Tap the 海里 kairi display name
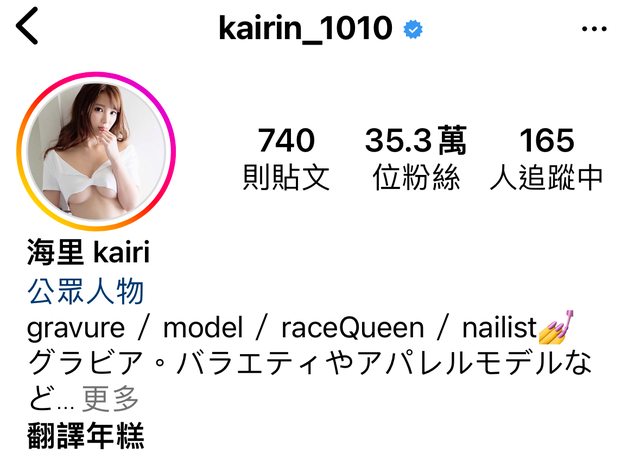 (x=89, y=252)
